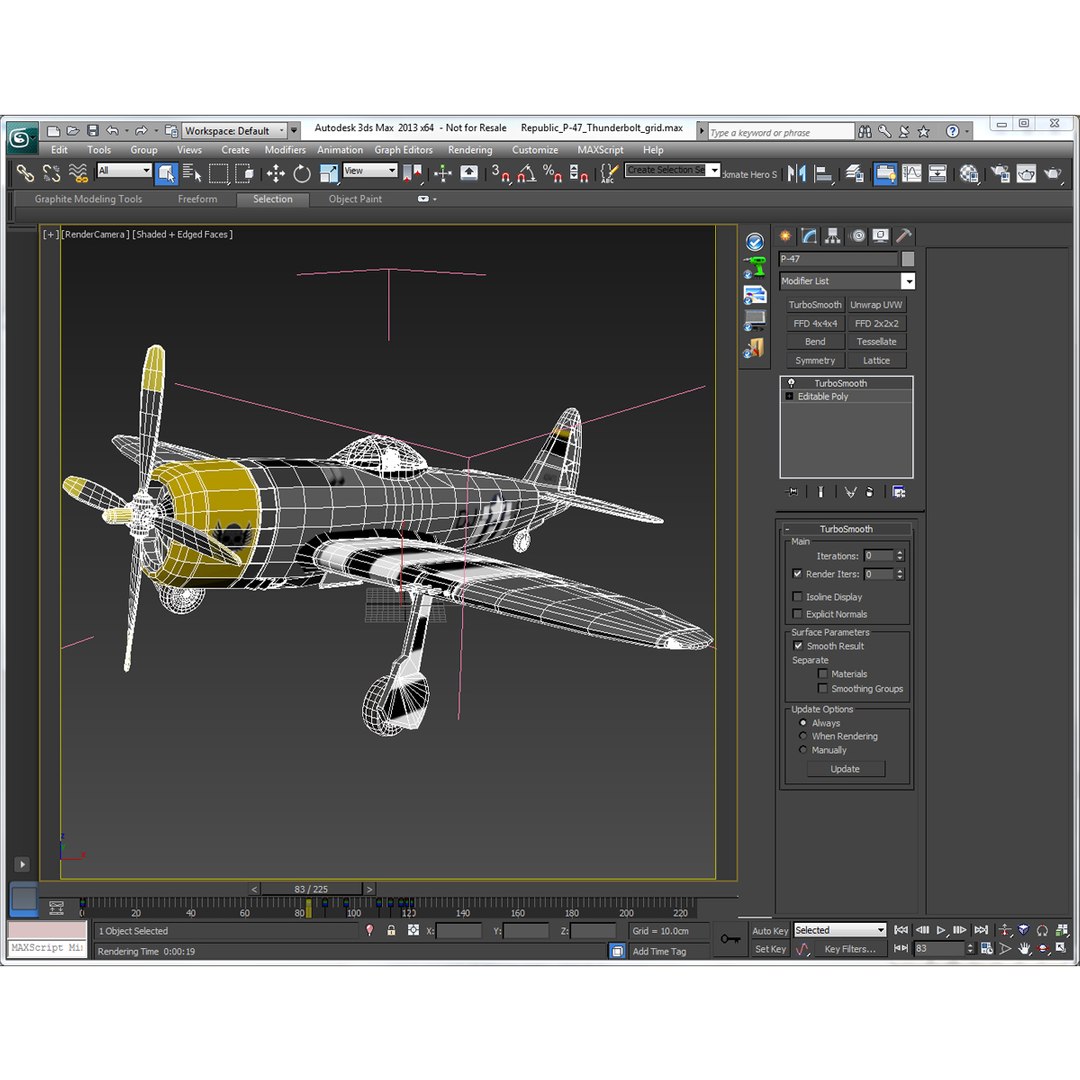The image size is (1080, 1080).
Task: Enable Separate by Materials checkbox
Action: pos(822,674)
